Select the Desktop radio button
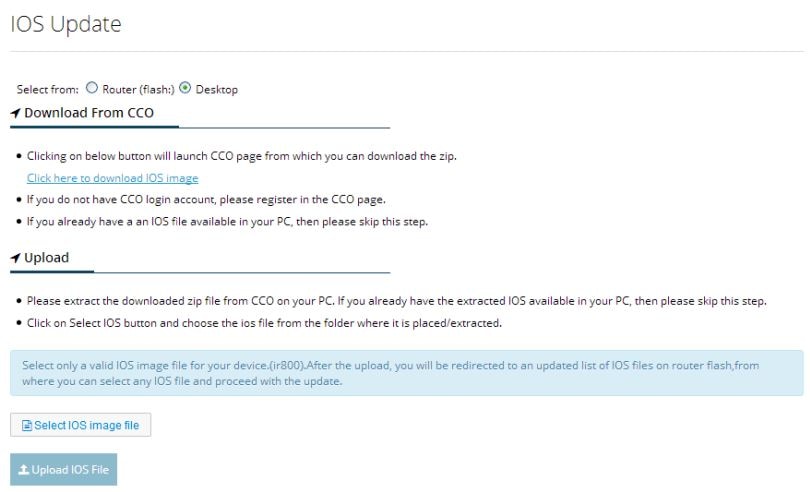The width and height of the screenshot is (810, 492). pyautogui.click(x=185, y=88)
